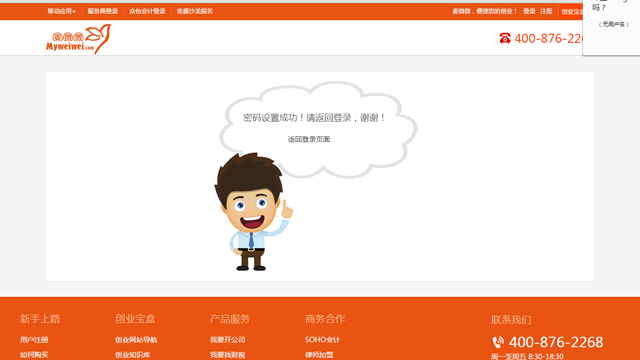Open the 服务商登录 link
The image size is (640, 360).
coord(102,11)
